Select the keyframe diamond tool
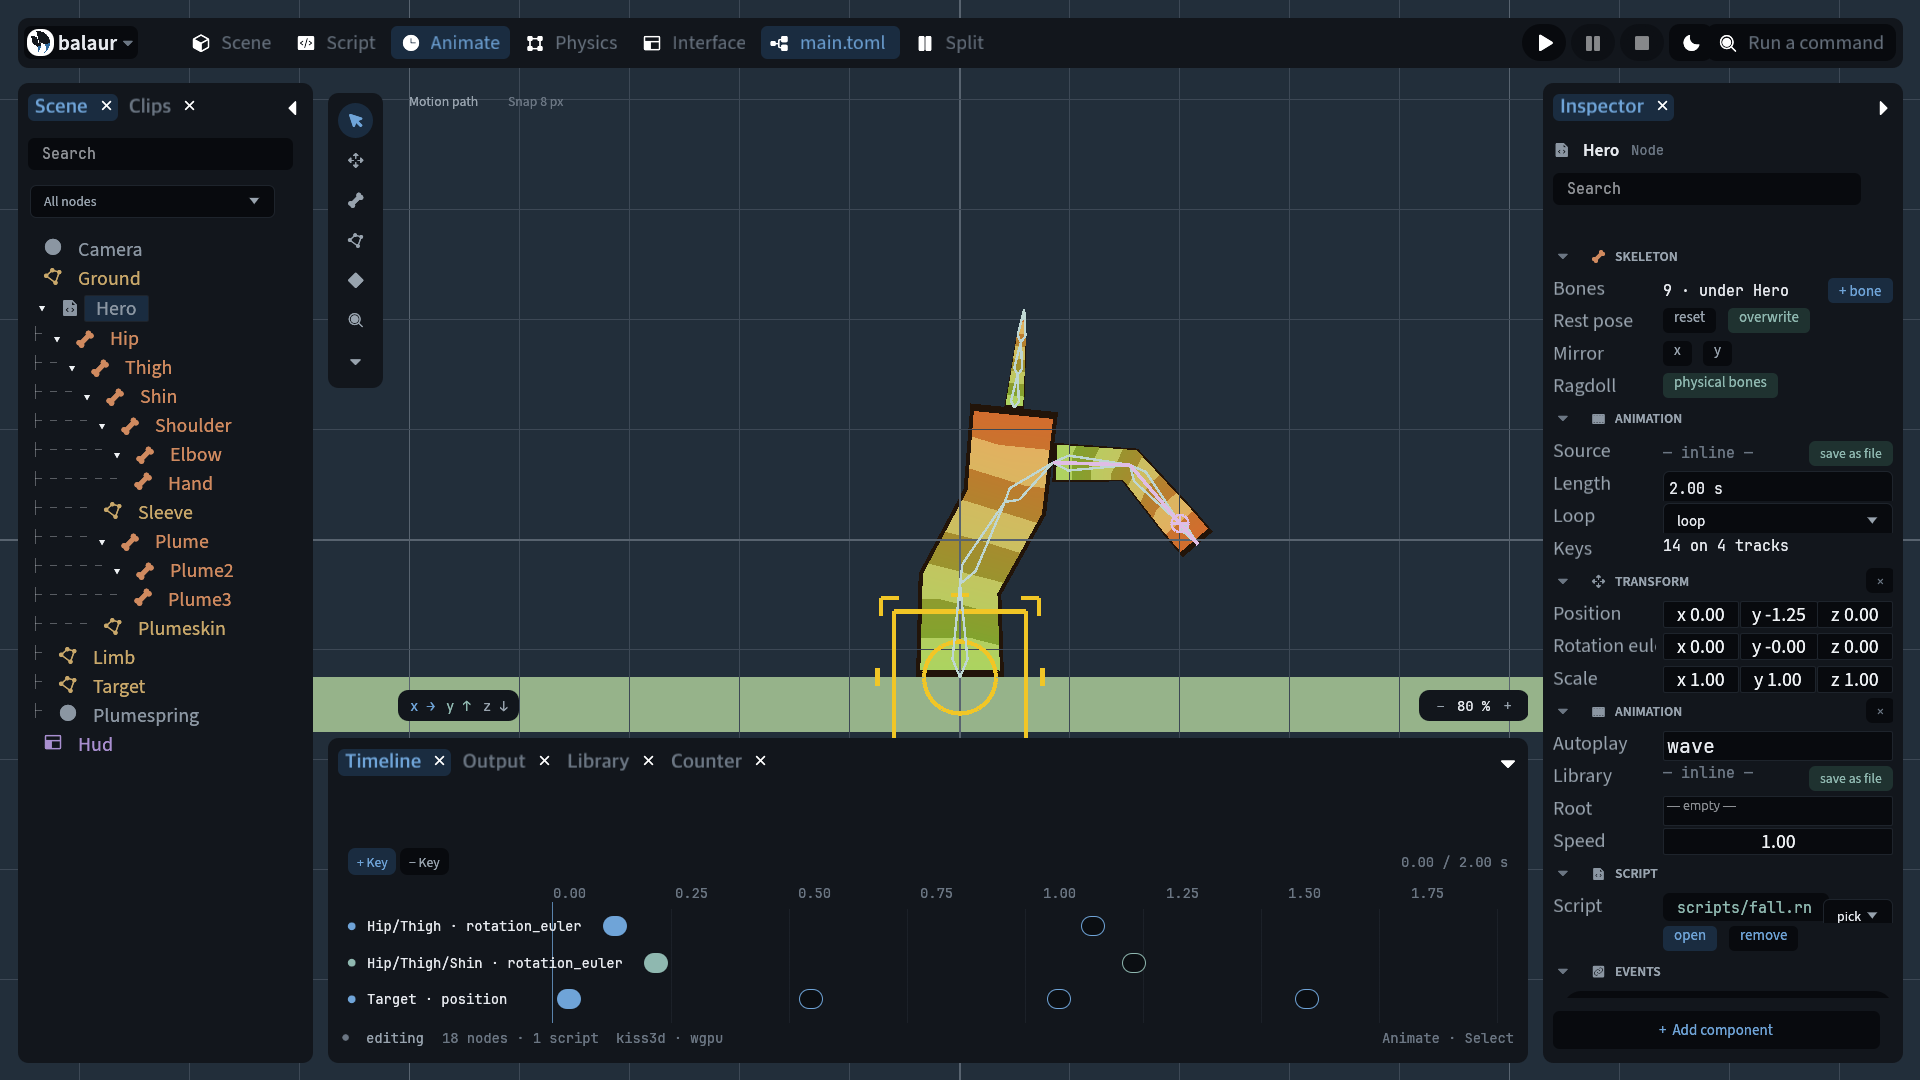Image resolution: width=1920 pixels, height=1080 pixels. pyautogui.click(x=355, y=280)
